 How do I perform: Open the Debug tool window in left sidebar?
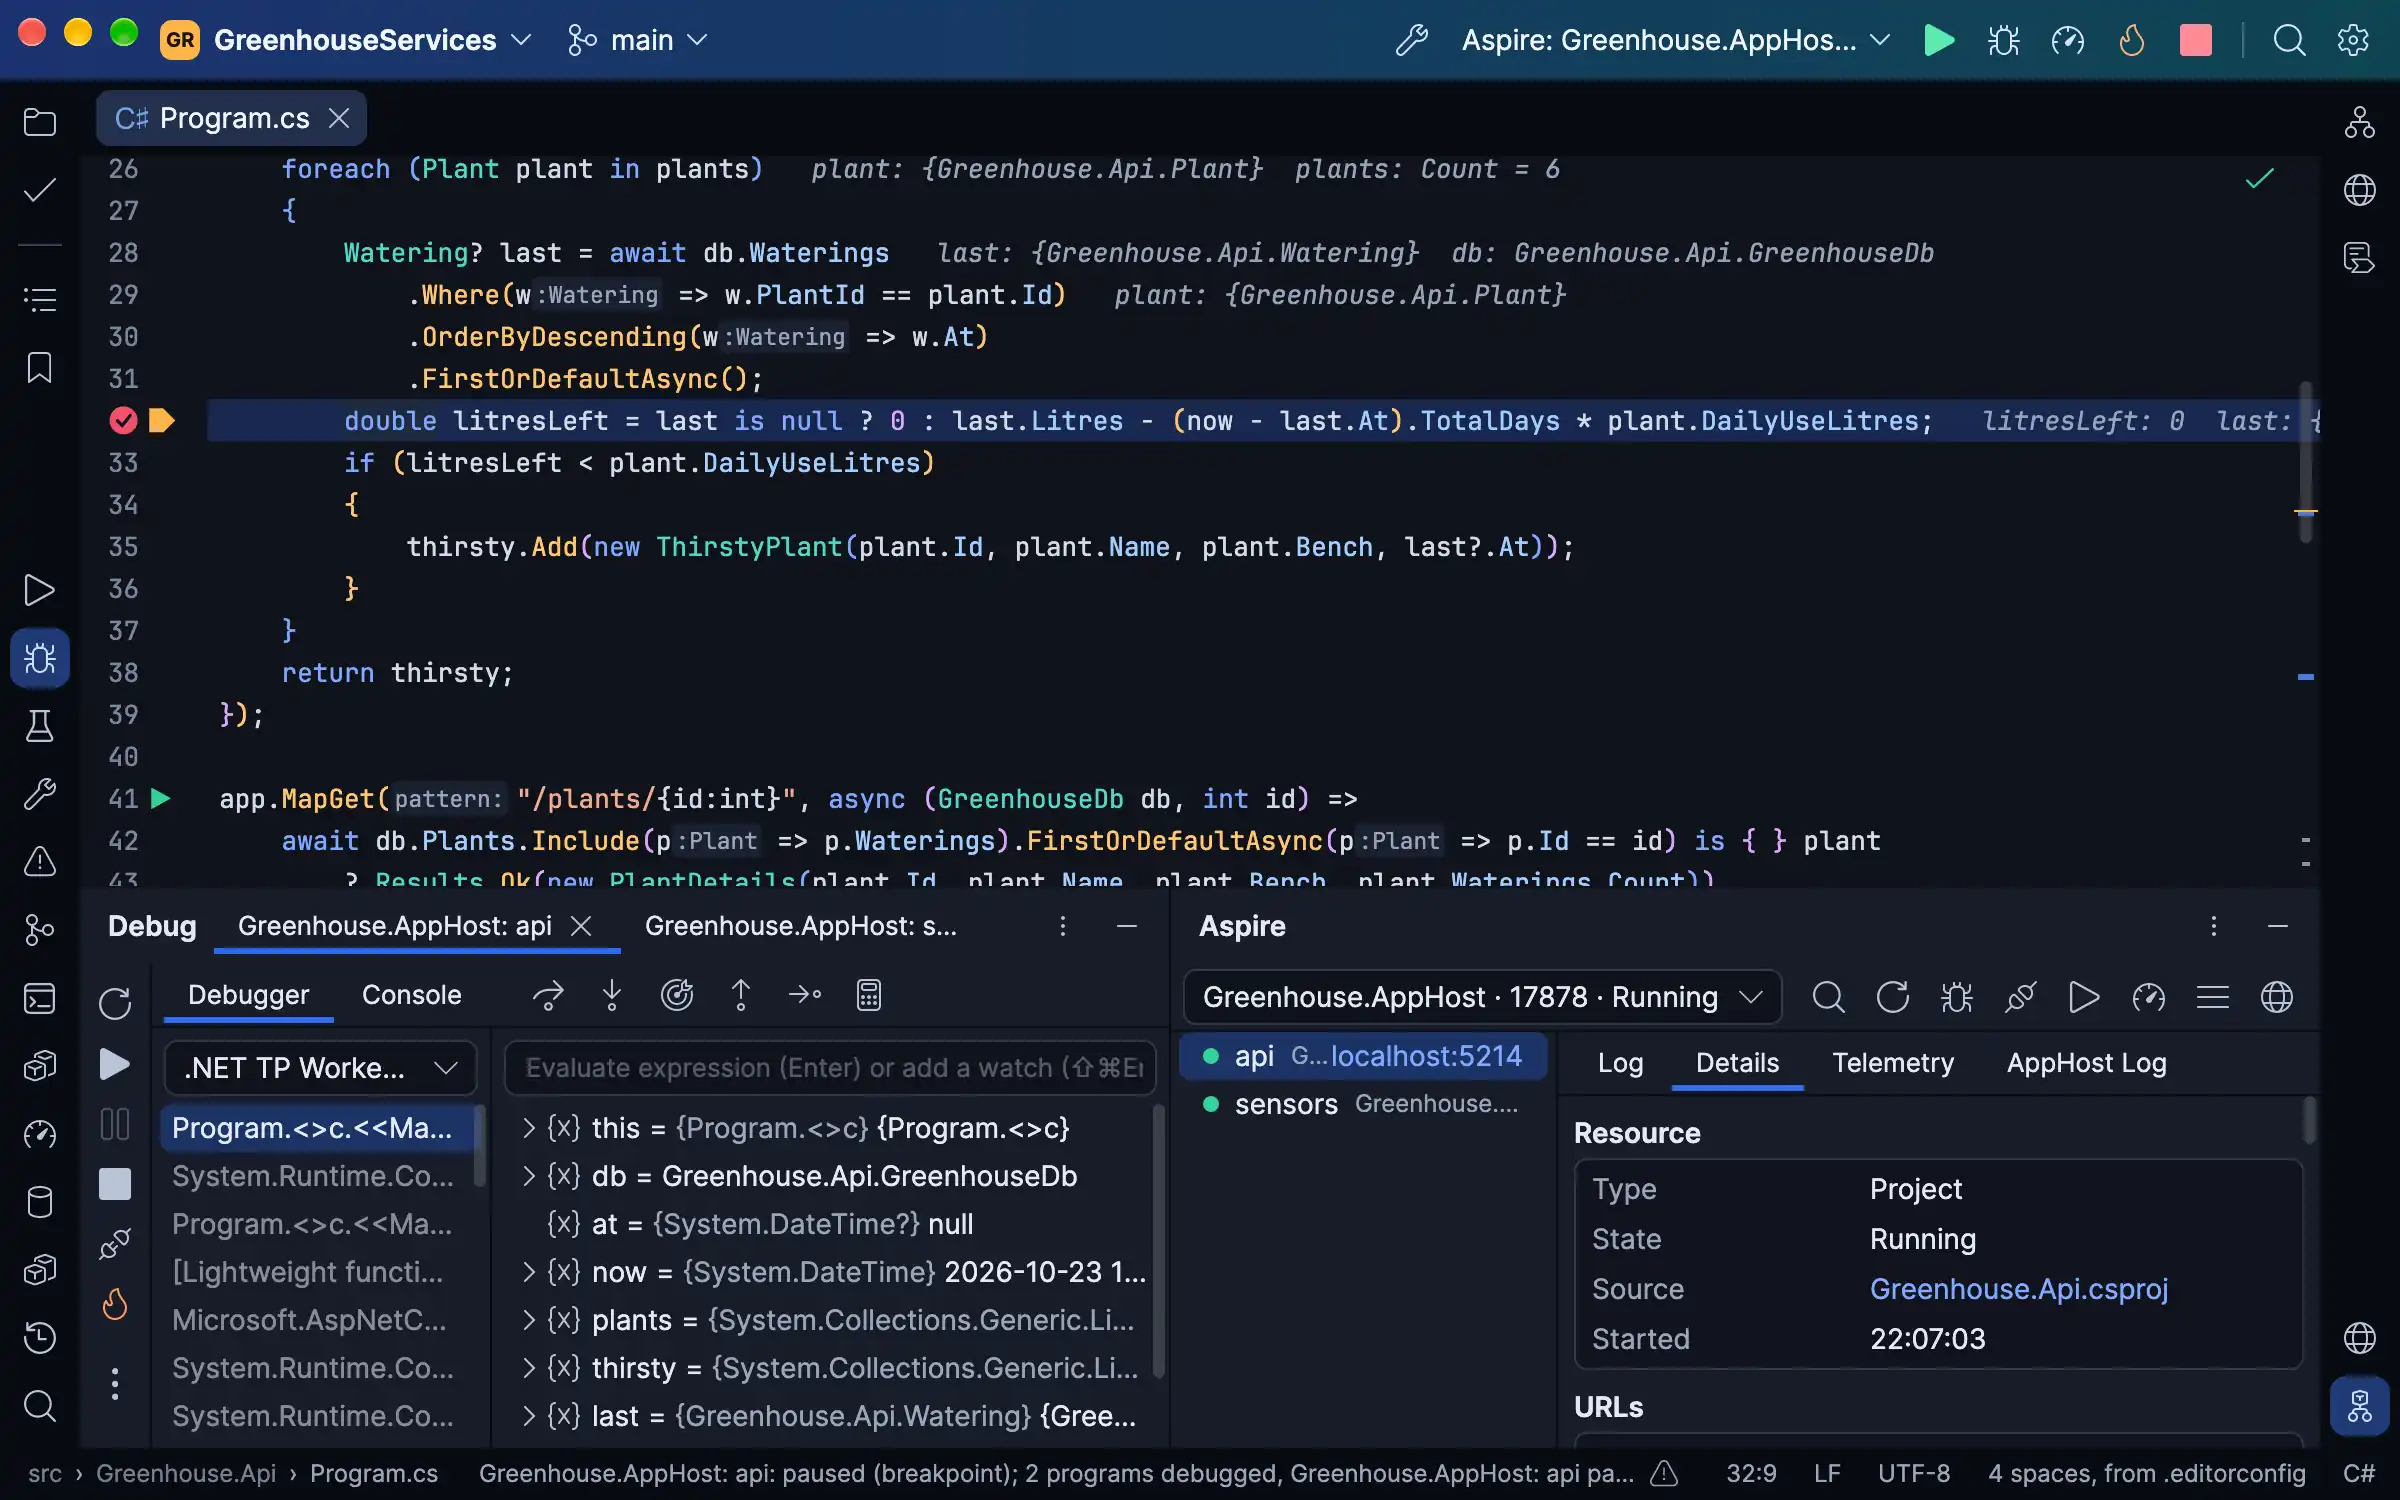click(x=40, y=658)
